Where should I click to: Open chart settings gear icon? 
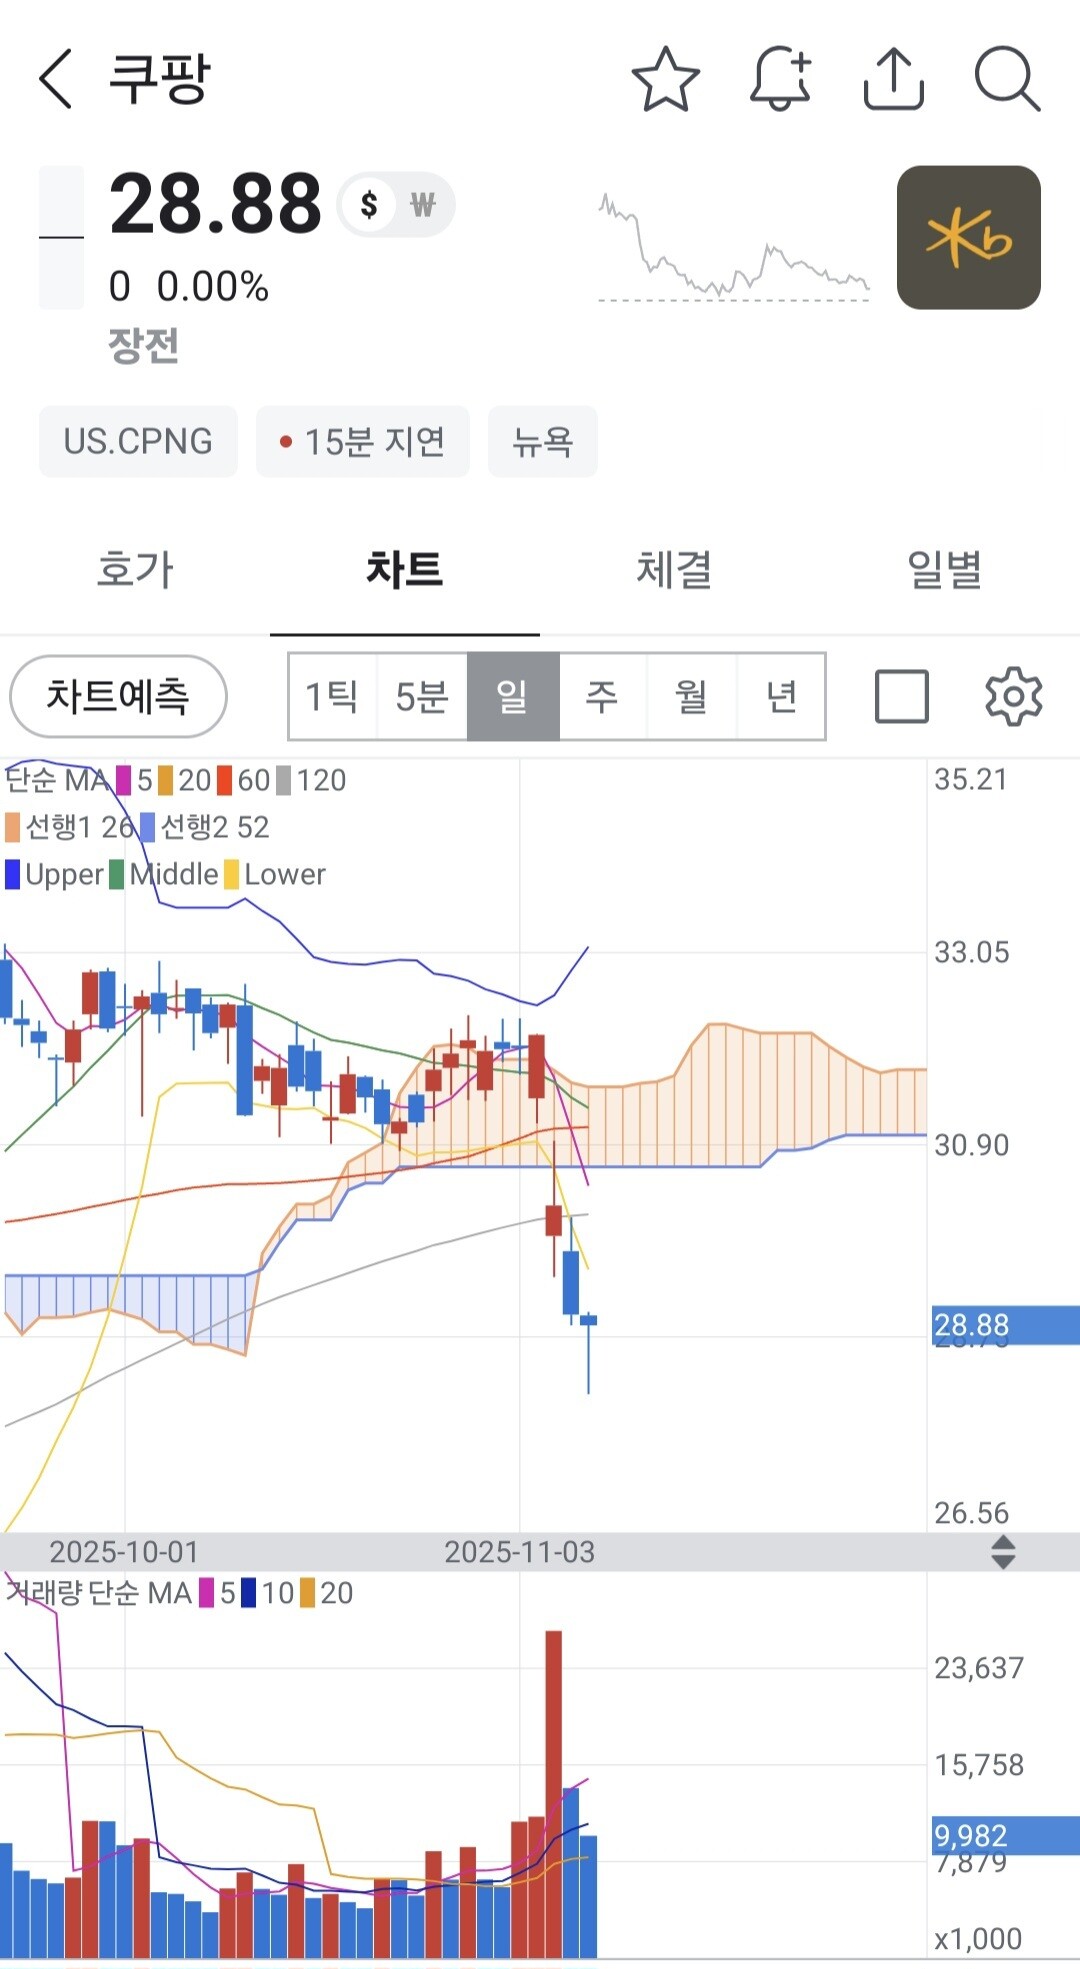coord(1013,696)
